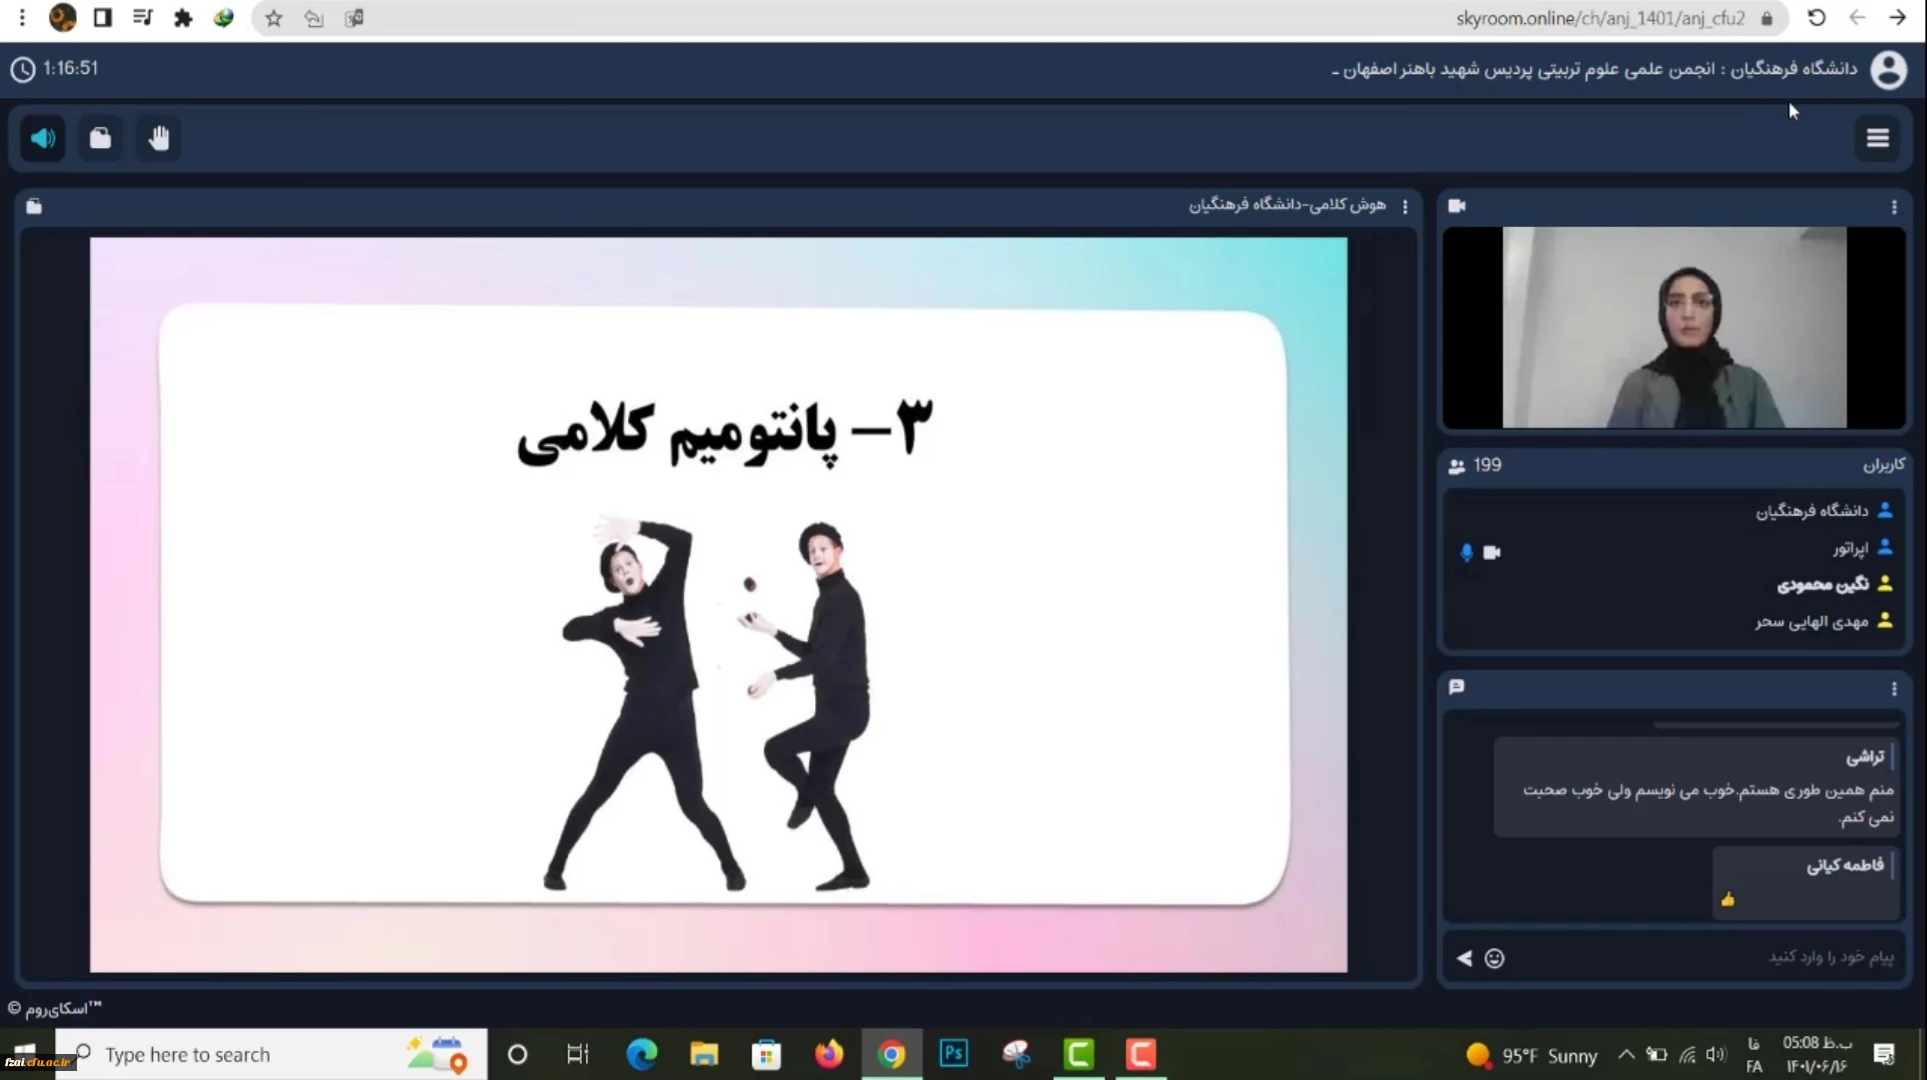Open the emoji picker in chat

1494,958
